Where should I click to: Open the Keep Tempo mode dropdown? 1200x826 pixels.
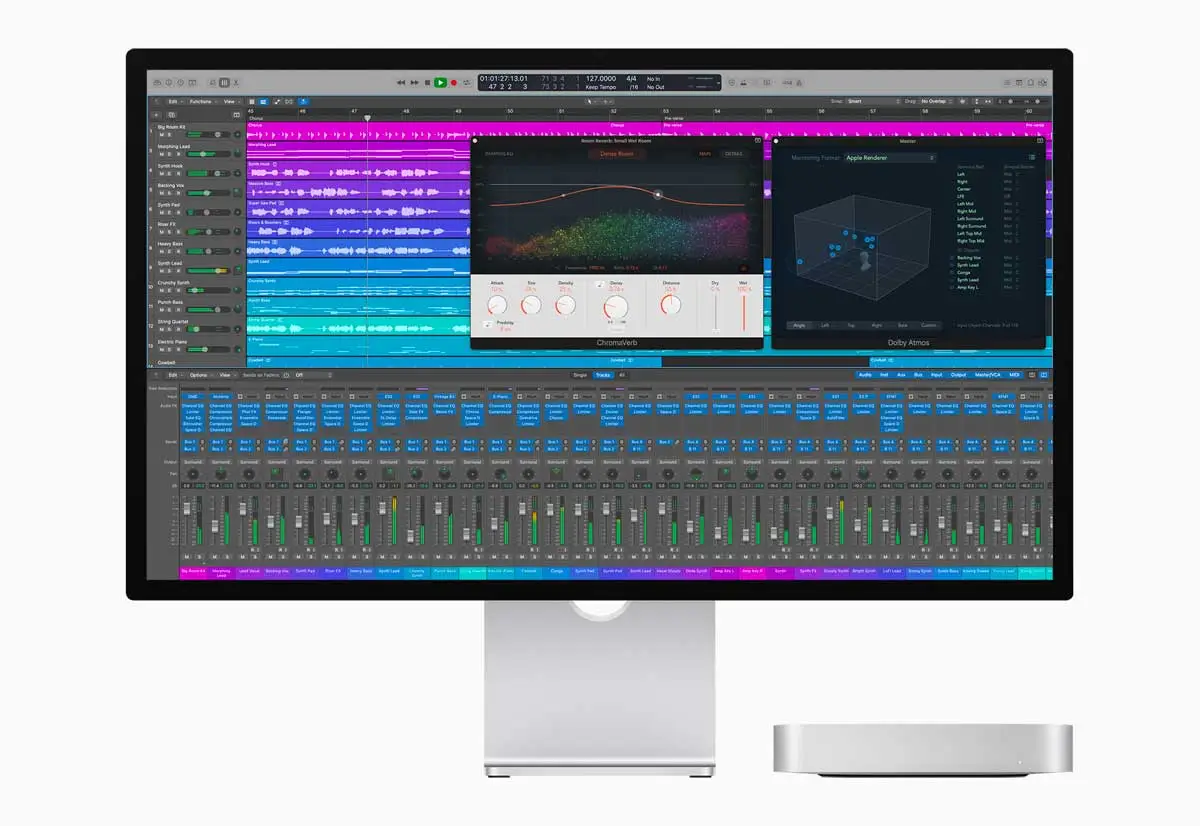tap(600, 87)
